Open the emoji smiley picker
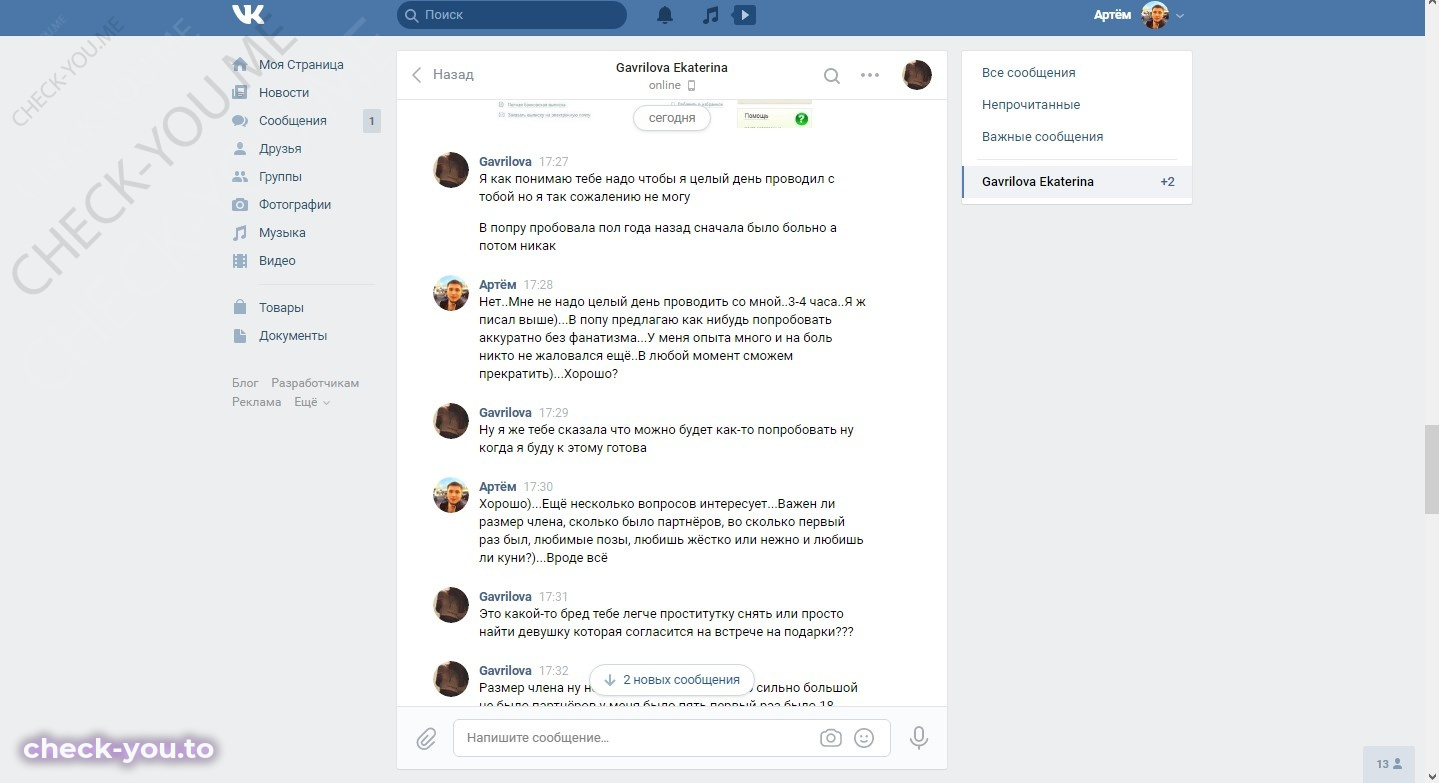 tap(864, 738)
